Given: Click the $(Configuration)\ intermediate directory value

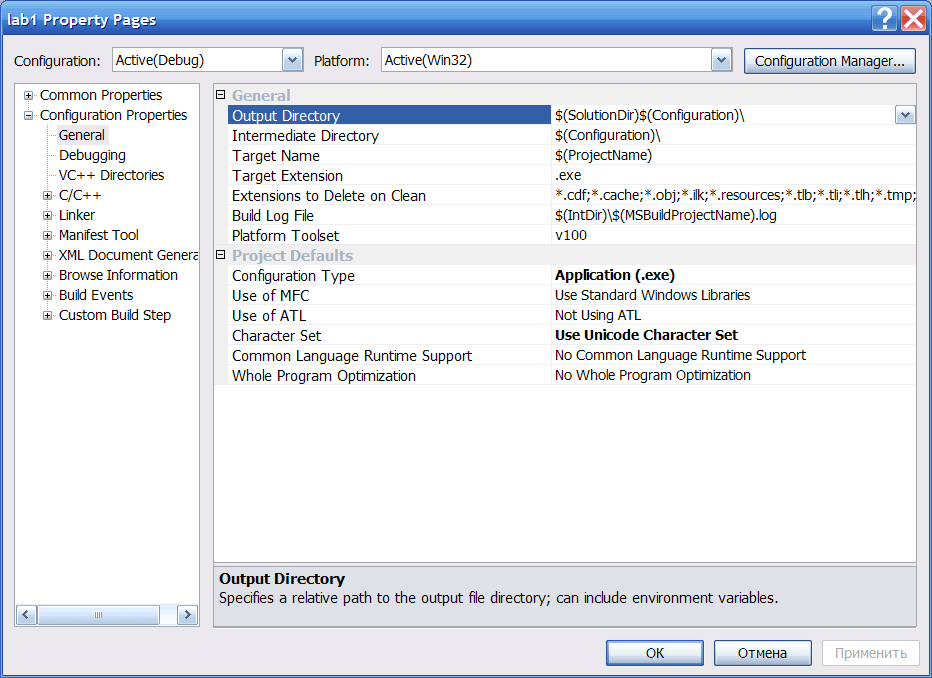Looking at the screenshot, I should pos(733,135).
